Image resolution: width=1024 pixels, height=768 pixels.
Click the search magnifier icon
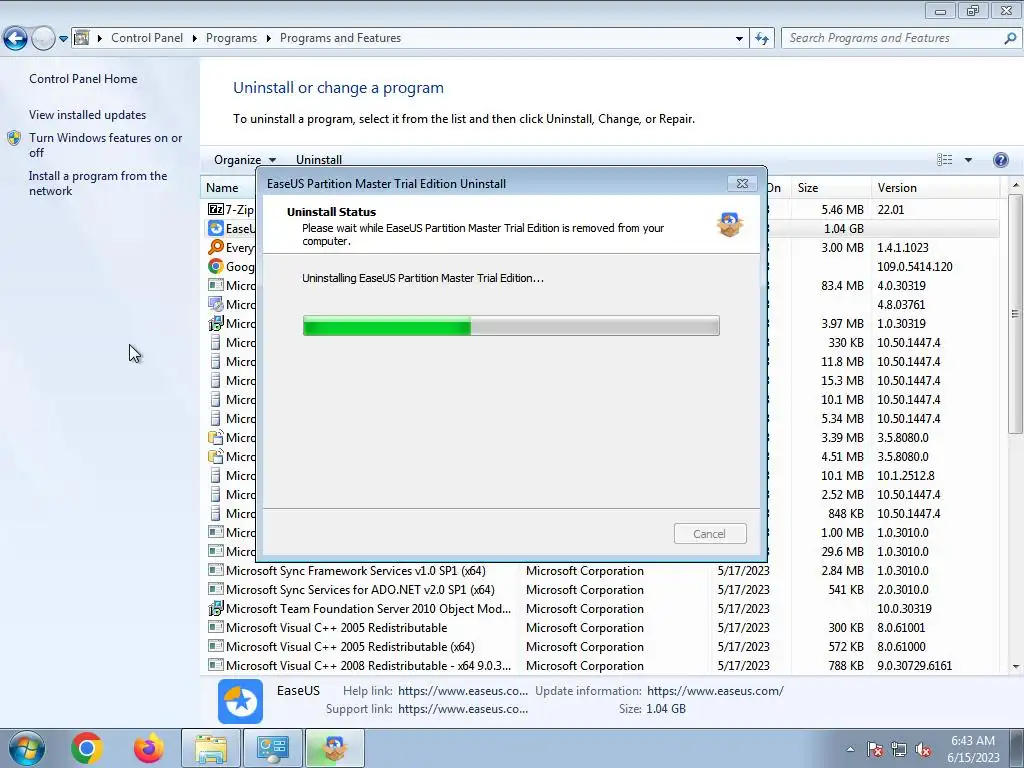point(1010,38)
